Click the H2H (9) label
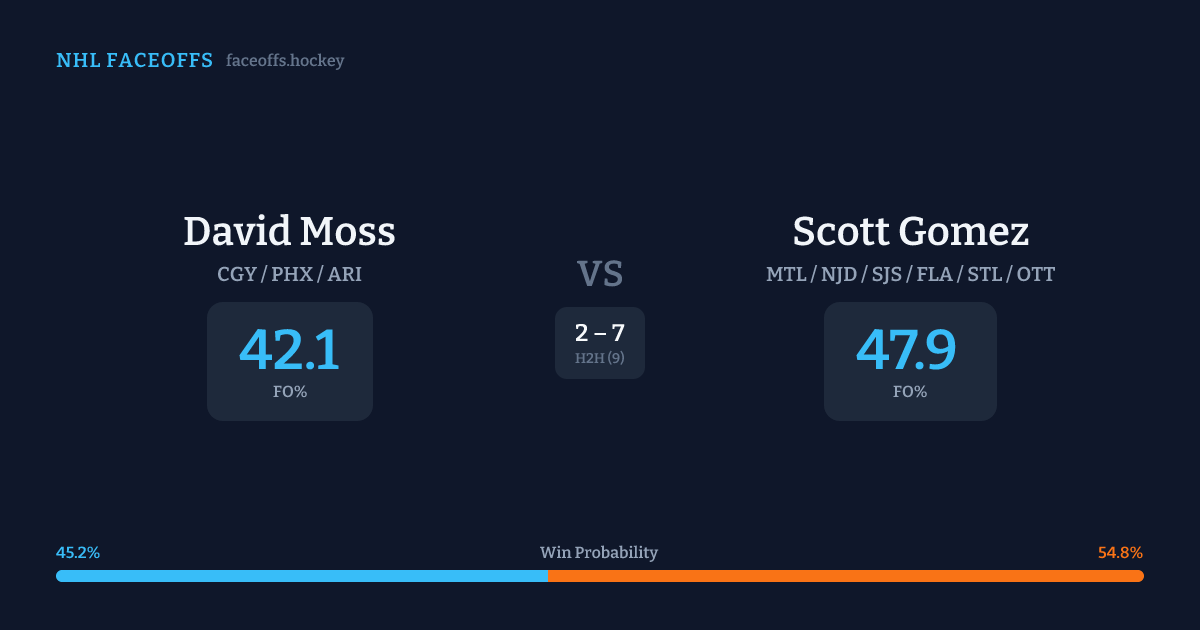Viewport: 1200px width, 630px height. click(600, 358)
